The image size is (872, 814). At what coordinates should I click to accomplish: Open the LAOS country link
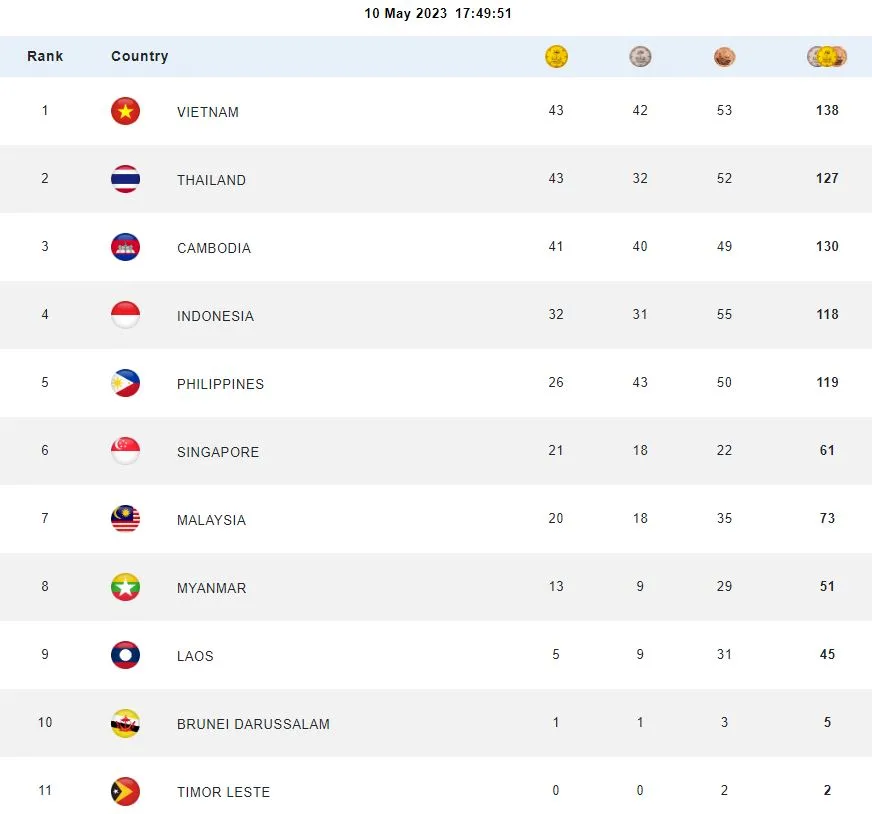click(195, 656)
